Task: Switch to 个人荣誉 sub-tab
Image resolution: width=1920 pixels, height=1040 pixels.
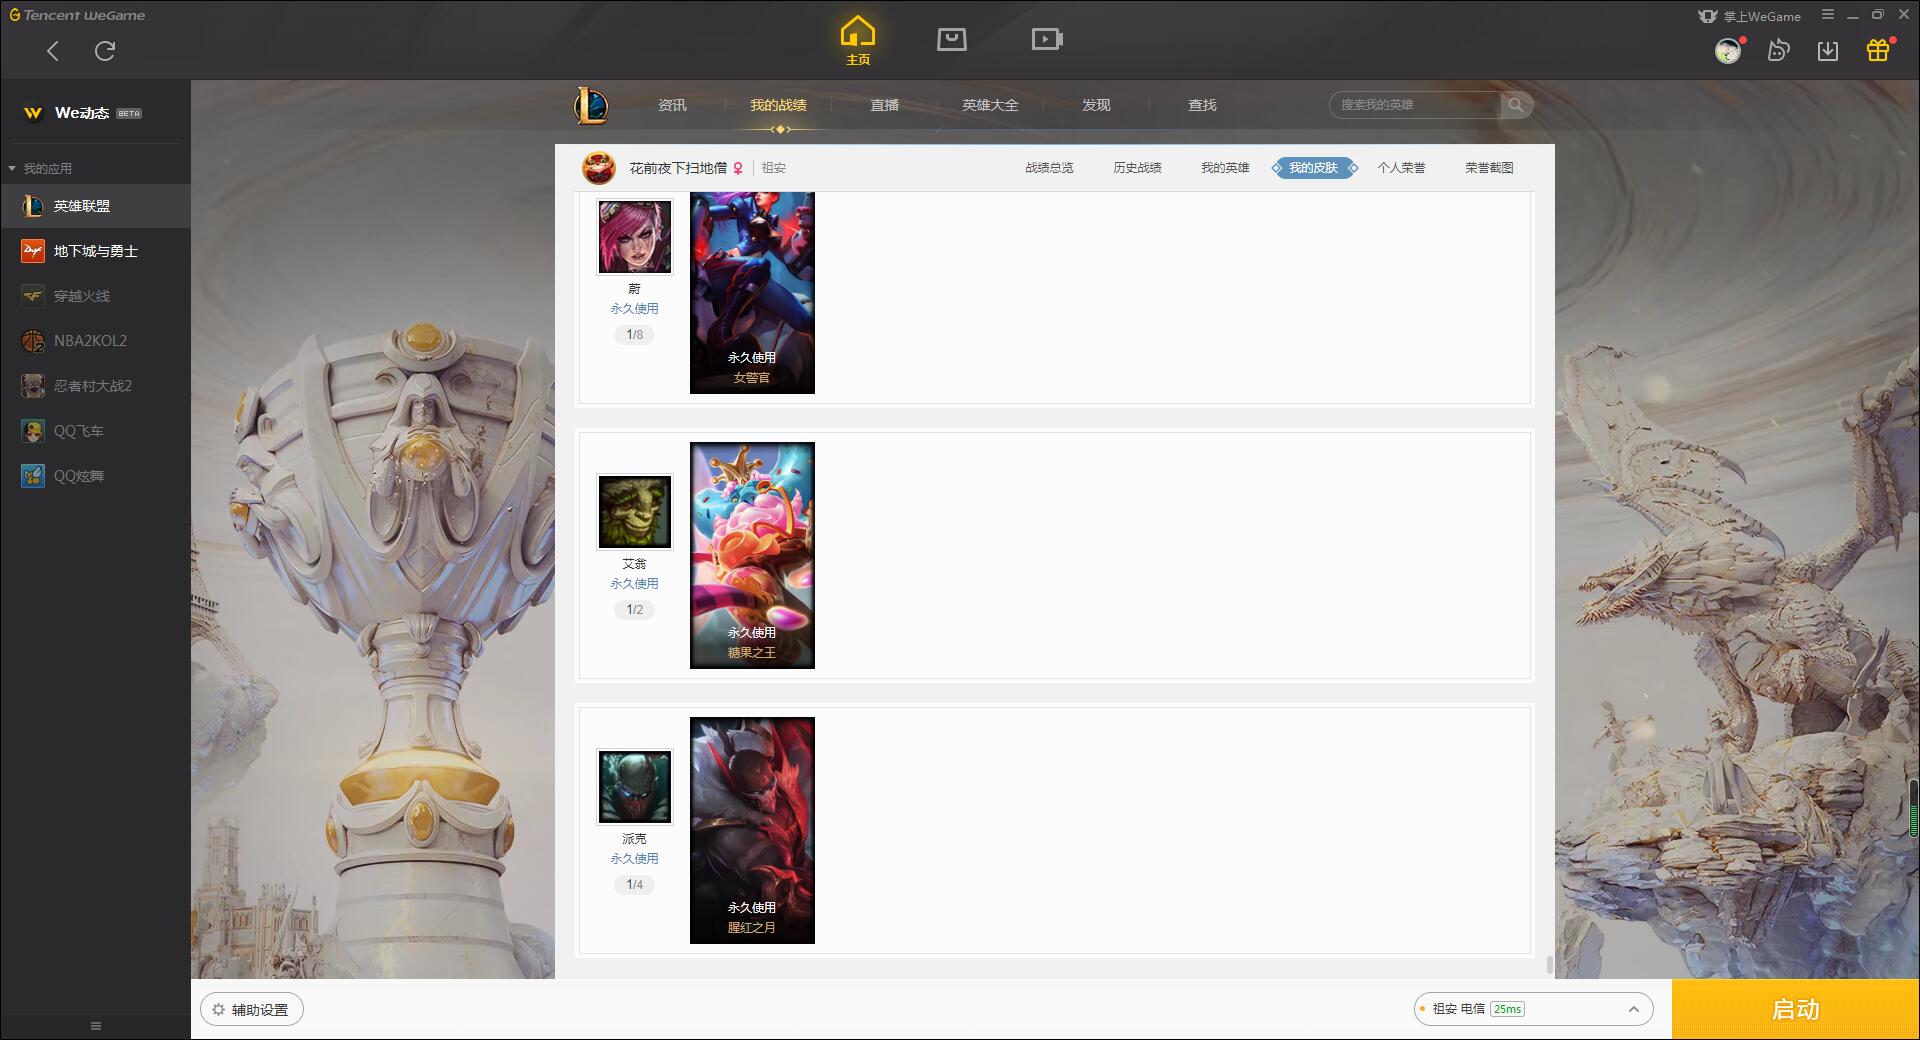Action: coord(1401,168)
